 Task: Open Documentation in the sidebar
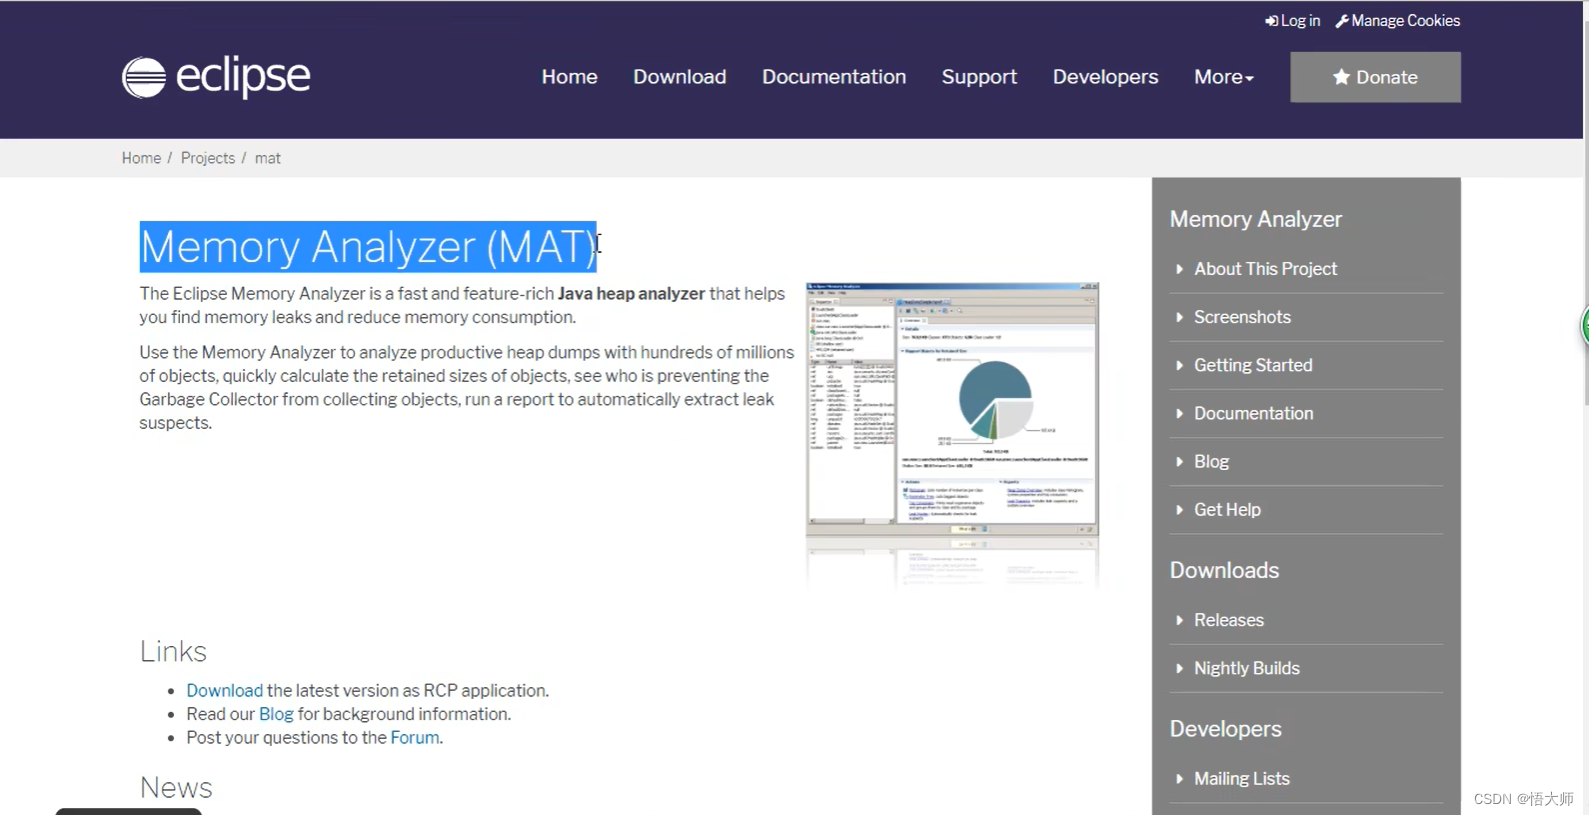(x=1253, y=413)
